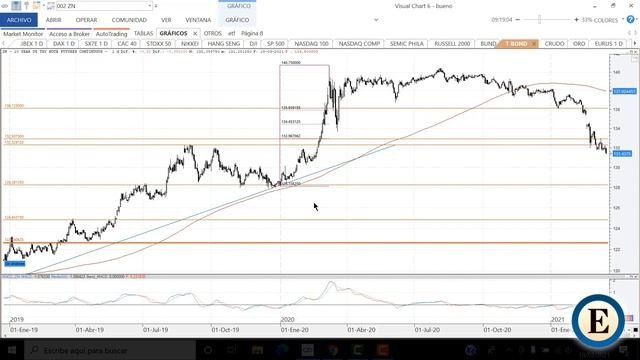The image size is (640, 360).
Task: Switch to etf workspace tab
Action: tap(231, 33)
